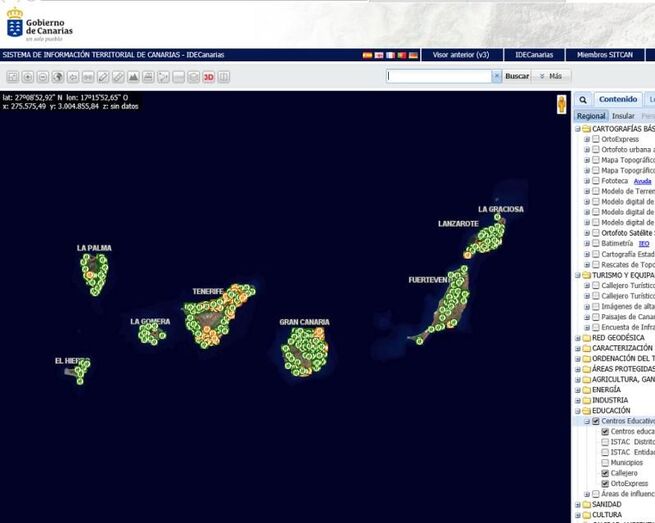Toggle the OrtoExpress checkbox under Educación
This screenshot has height=523, width=655.
pos(605,484)
